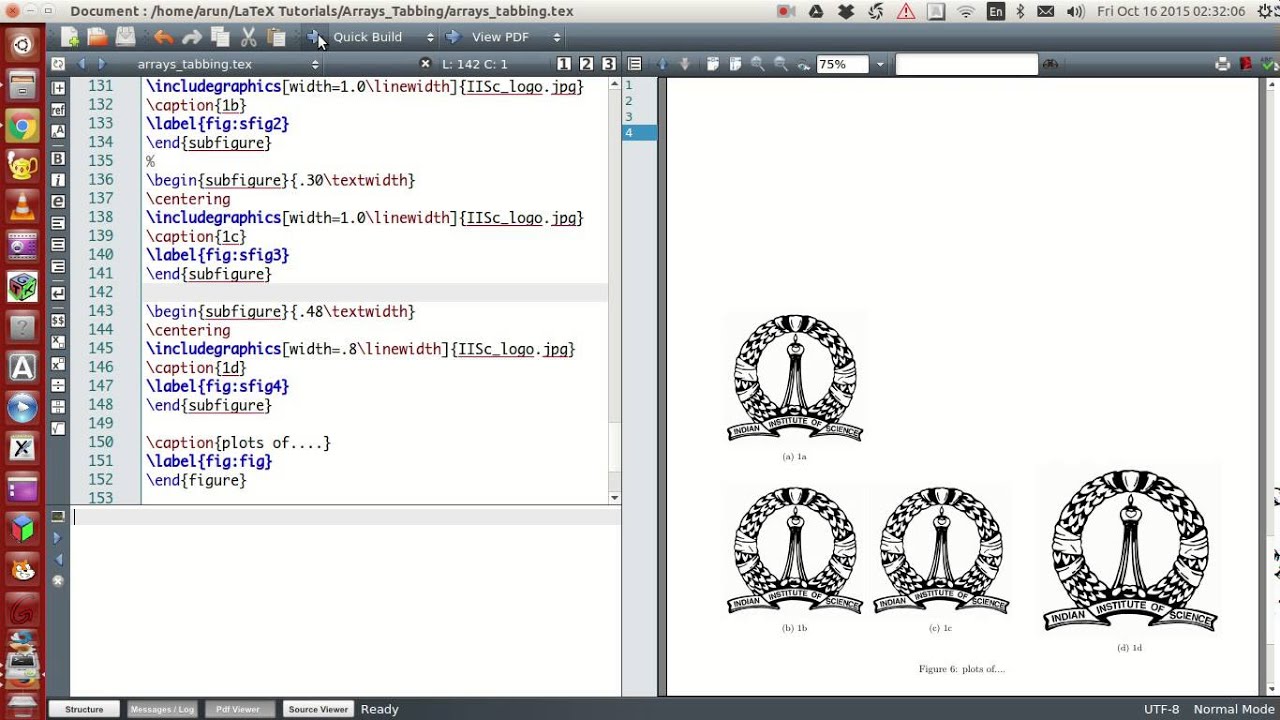Zoom in on the PDF preview
Image resolution: width=1280 pixels, height=720 pixels.
[x=758, y=64]
